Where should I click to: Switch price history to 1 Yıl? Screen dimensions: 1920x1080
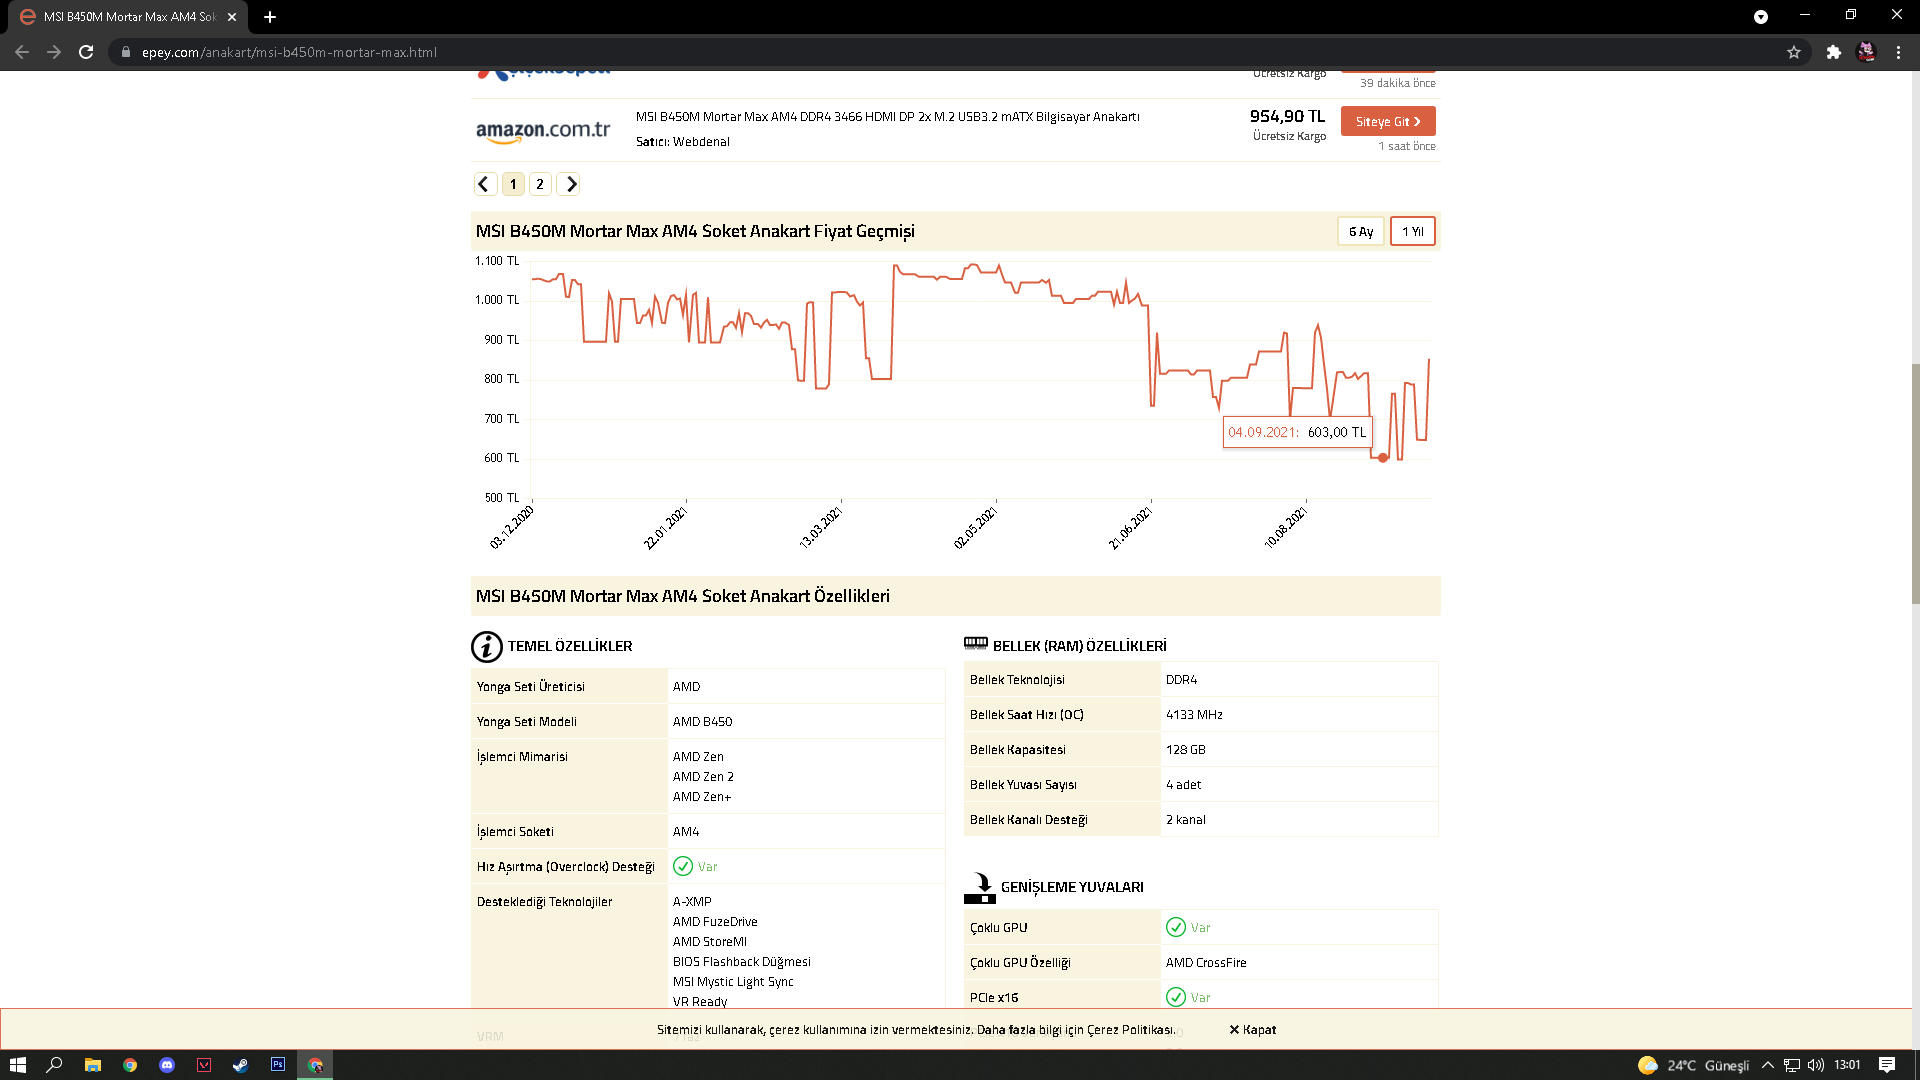[1413, 231]
